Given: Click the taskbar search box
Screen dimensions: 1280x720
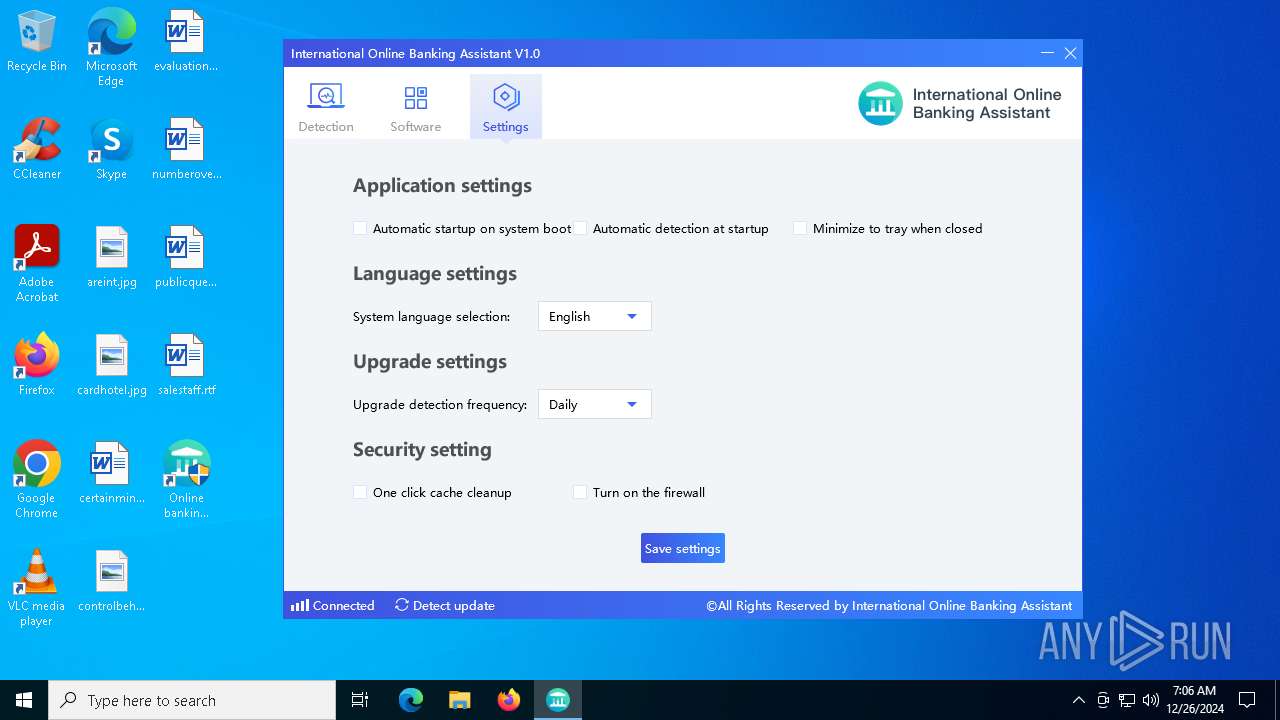Looking at the screenshot, I should tap(192, 700).
